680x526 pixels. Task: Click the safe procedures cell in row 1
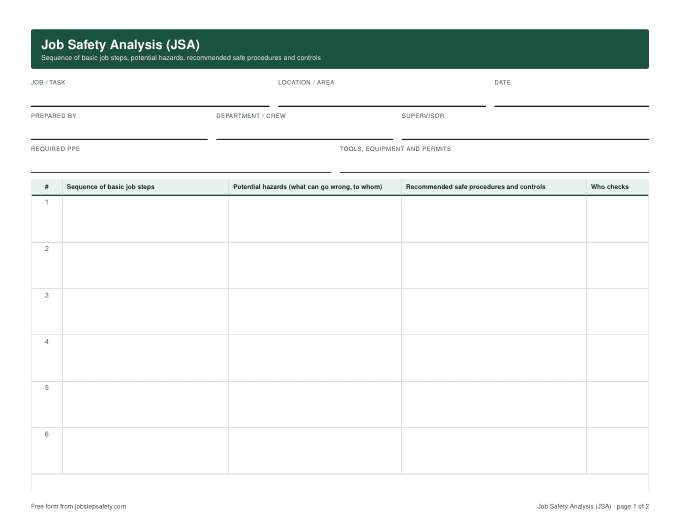[x=494, y=219]
